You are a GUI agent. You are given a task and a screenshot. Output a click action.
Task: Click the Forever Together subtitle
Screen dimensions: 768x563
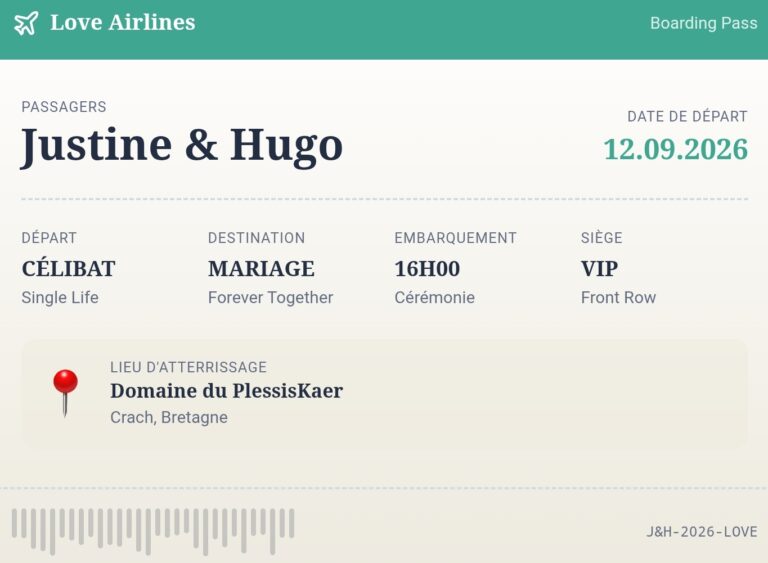coord(270,297)
